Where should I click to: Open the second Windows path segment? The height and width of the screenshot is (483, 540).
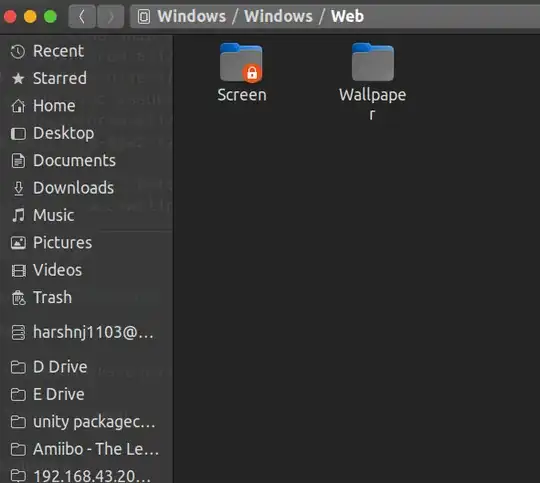(x=278, y=17)
